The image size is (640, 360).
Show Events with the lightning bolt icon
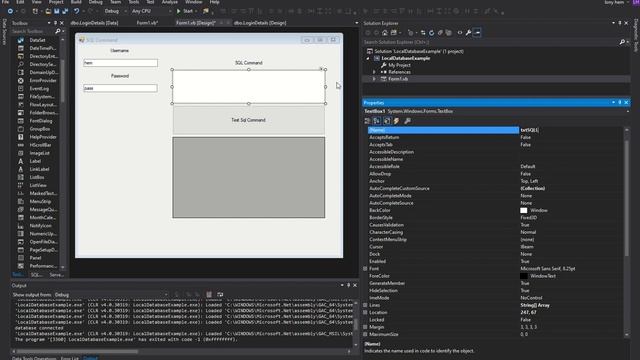(396, 121)
